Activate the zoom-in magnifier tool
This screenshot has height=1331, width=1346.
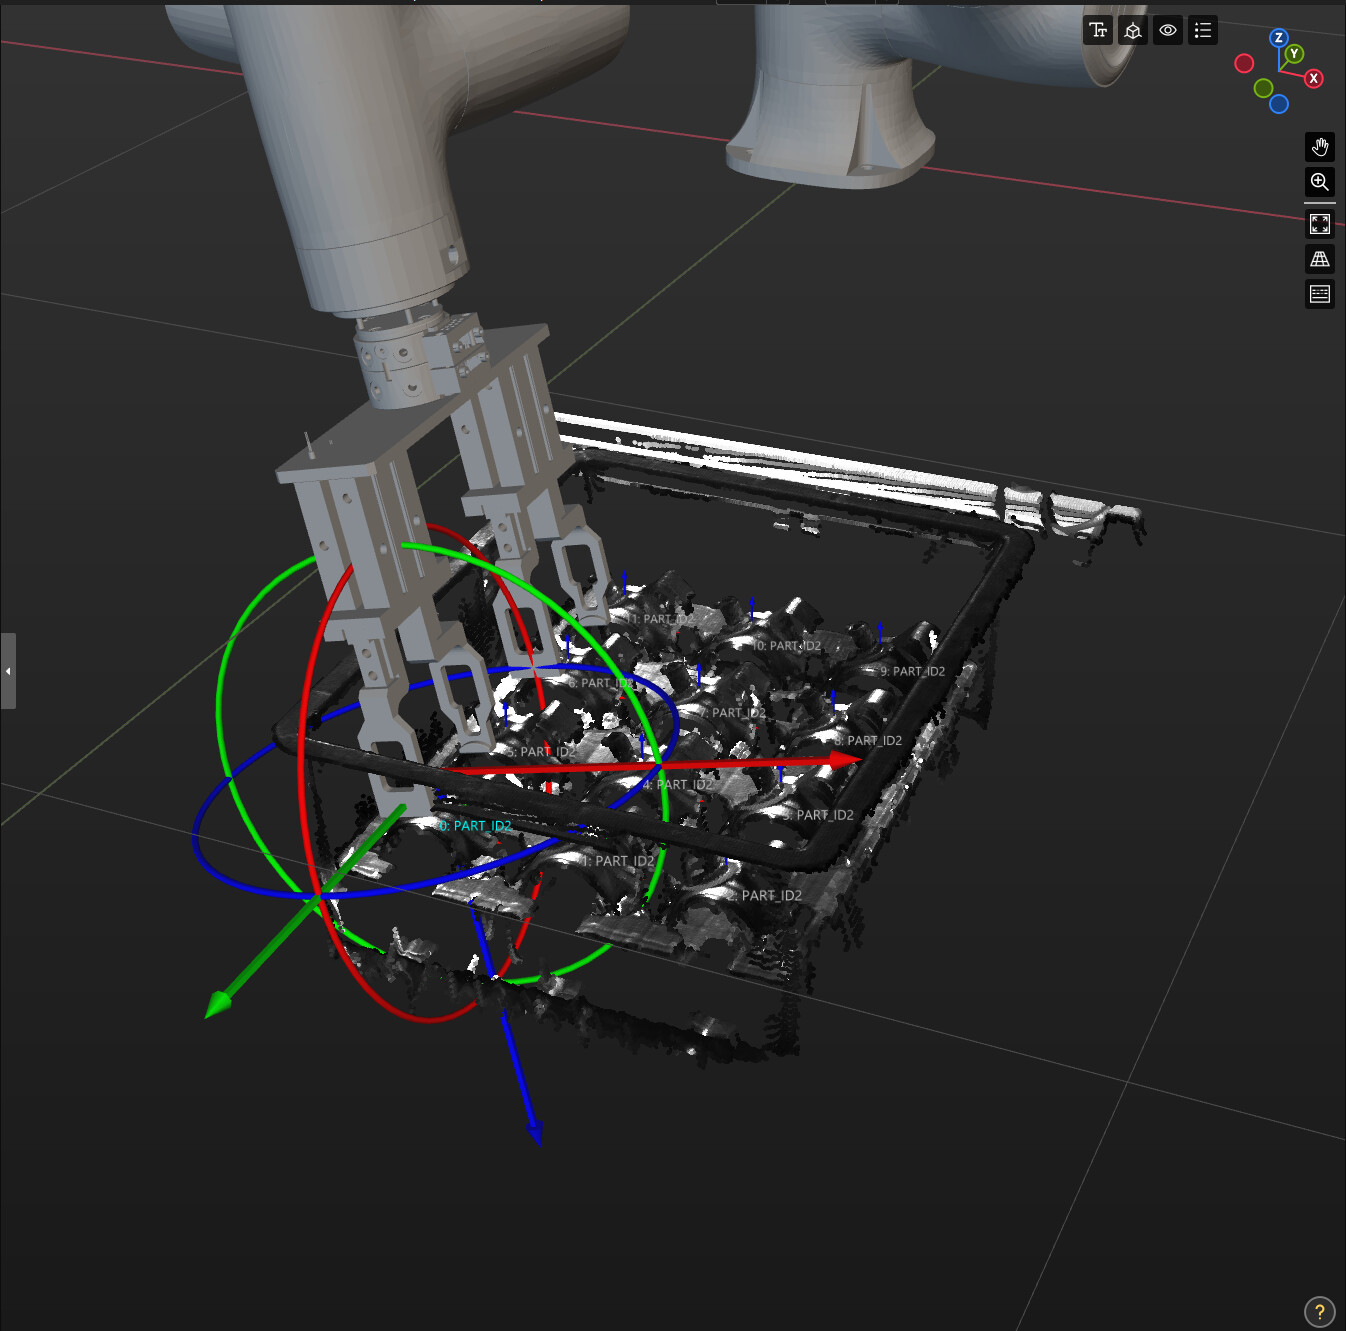click(x=1320, y=182)
